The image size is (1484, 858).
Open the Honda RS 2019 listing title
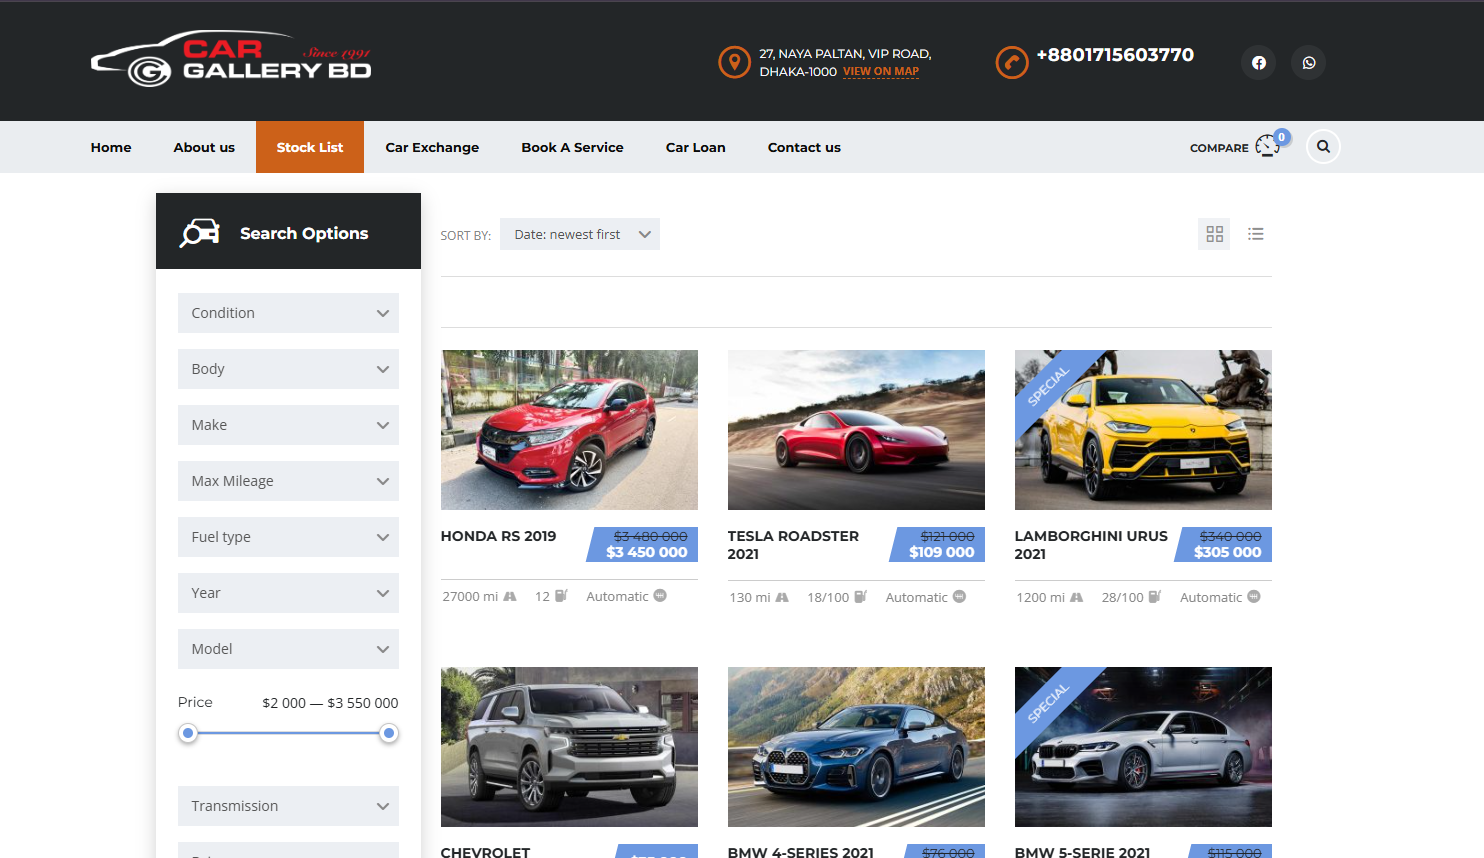coord(498,536)
